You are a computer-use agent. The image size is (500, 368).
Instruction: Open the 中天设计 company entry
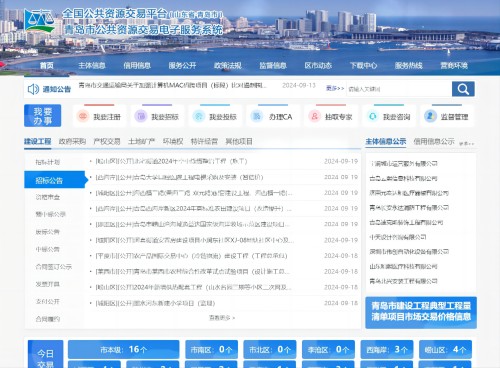click(398, 237)
